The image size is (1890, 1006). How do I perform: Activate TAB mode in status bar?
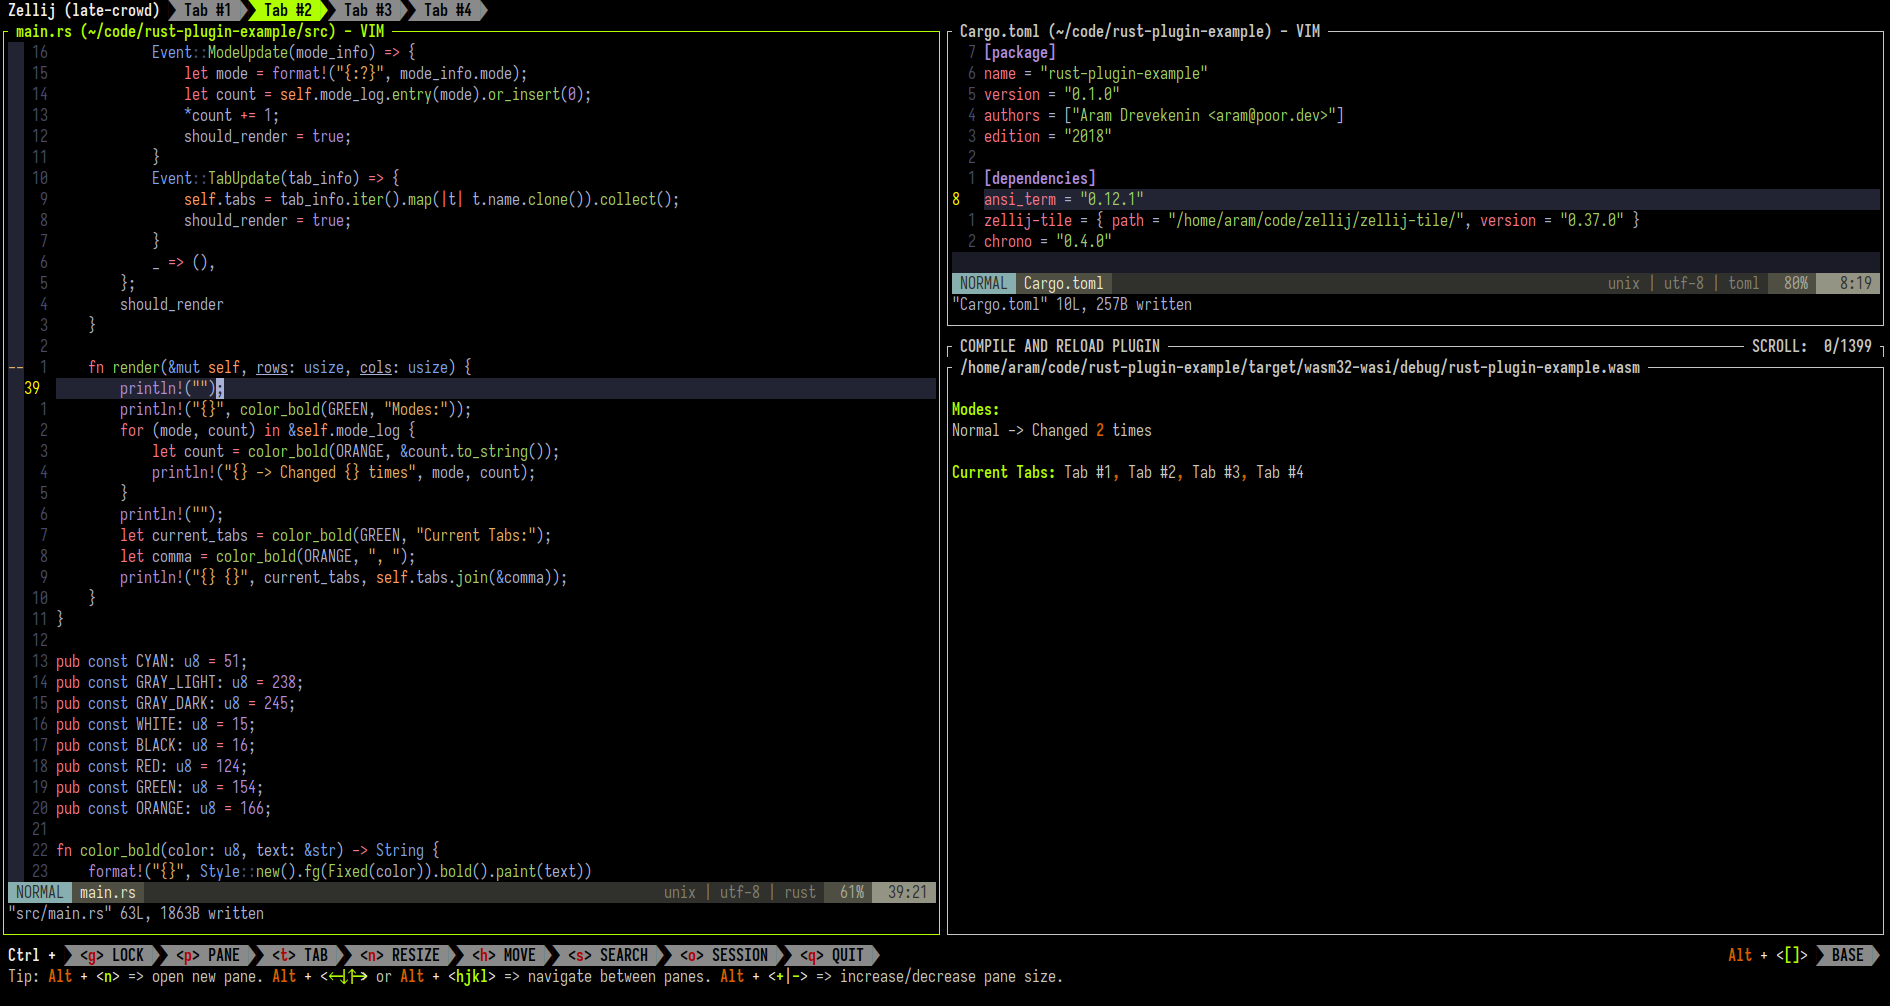click(x=300, y=955)
